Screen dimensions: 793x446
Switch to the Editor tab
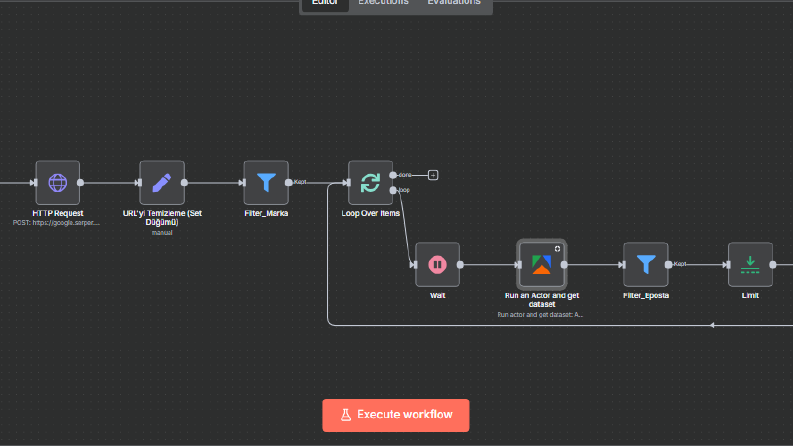(325, 3)
